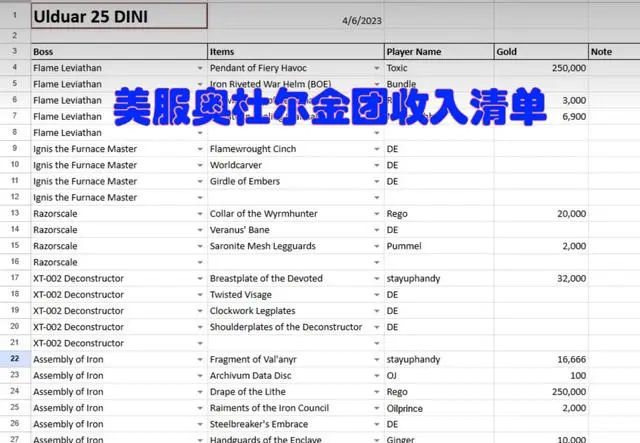Open item dropdown for Twisted Visage
The height and width of the screenshot is (443, 640).
coord(377,295)
